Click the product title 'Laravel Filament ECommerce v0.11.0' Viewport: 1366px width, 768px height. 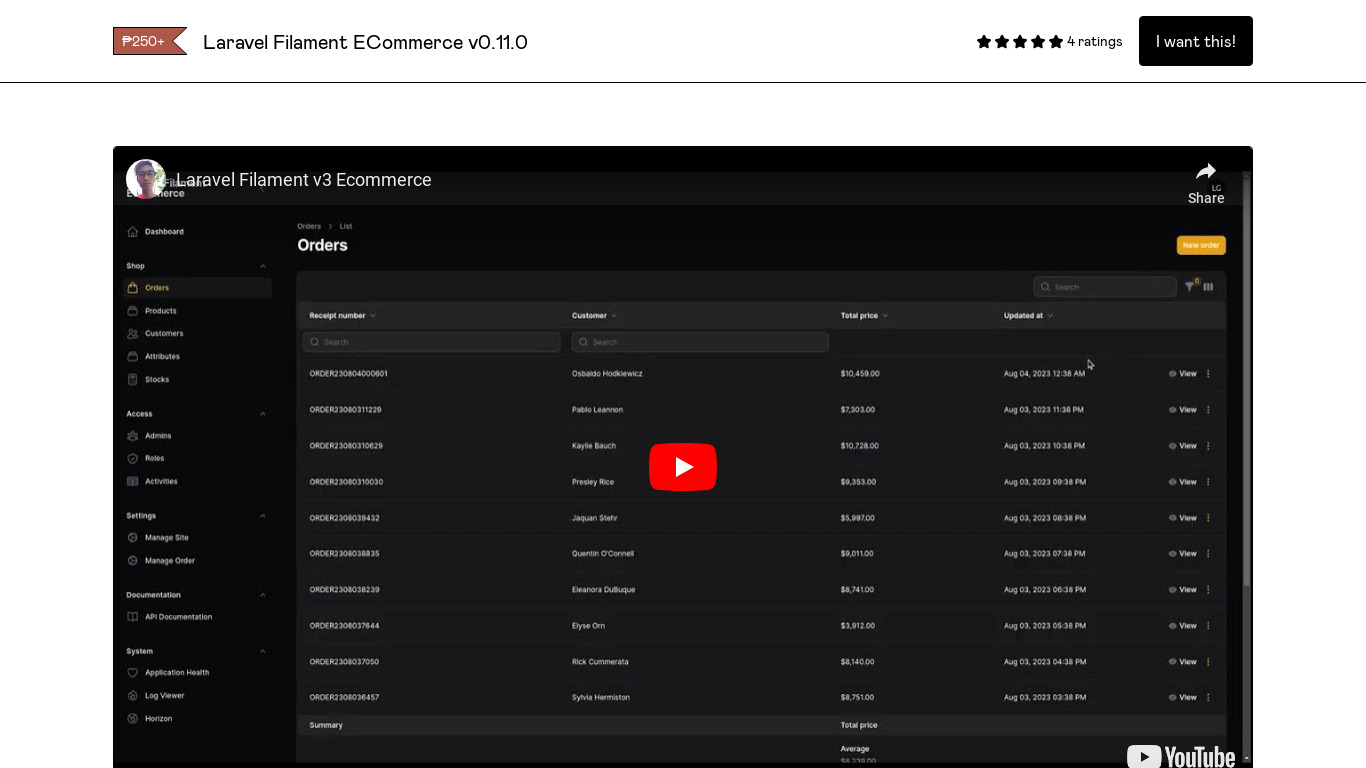coord(365,42)
